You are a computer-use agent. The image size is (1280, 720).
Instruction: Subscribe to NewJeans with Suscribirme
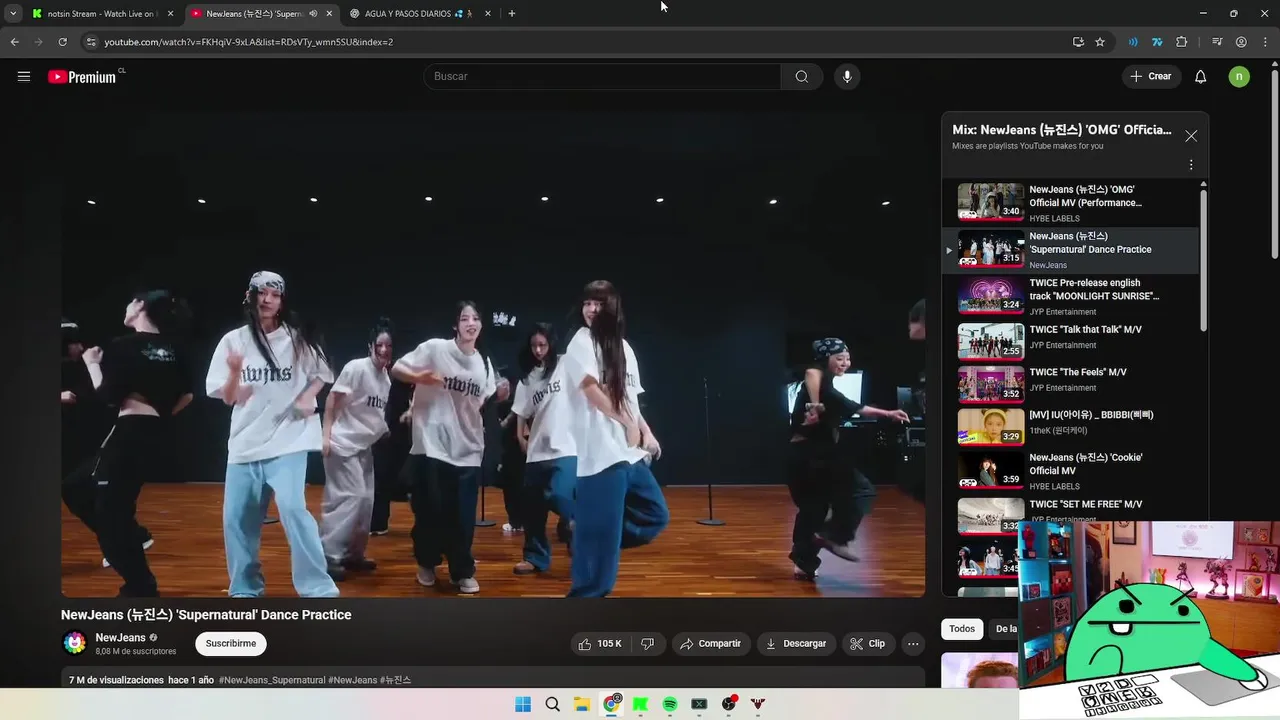(x=231, y=644)
